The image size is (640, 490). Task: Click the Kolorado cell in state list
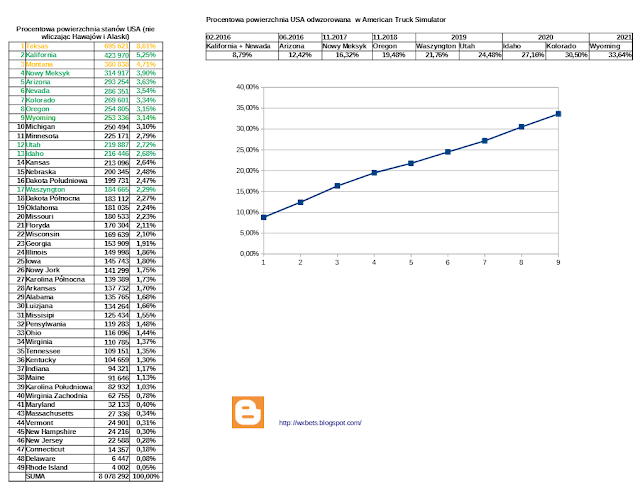60,100
